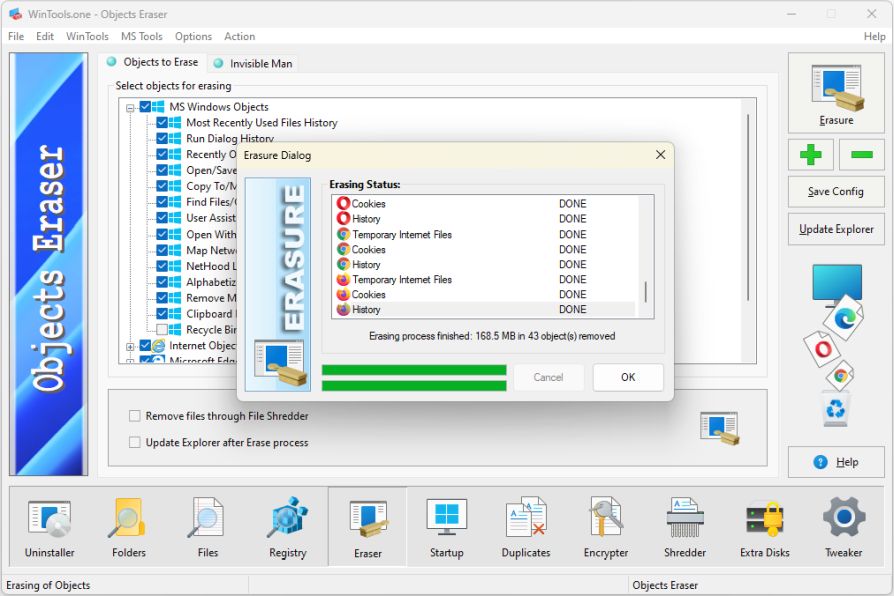Click 'Erasing process finished' status message
894x596 pixels.
[x=492, y=336]
